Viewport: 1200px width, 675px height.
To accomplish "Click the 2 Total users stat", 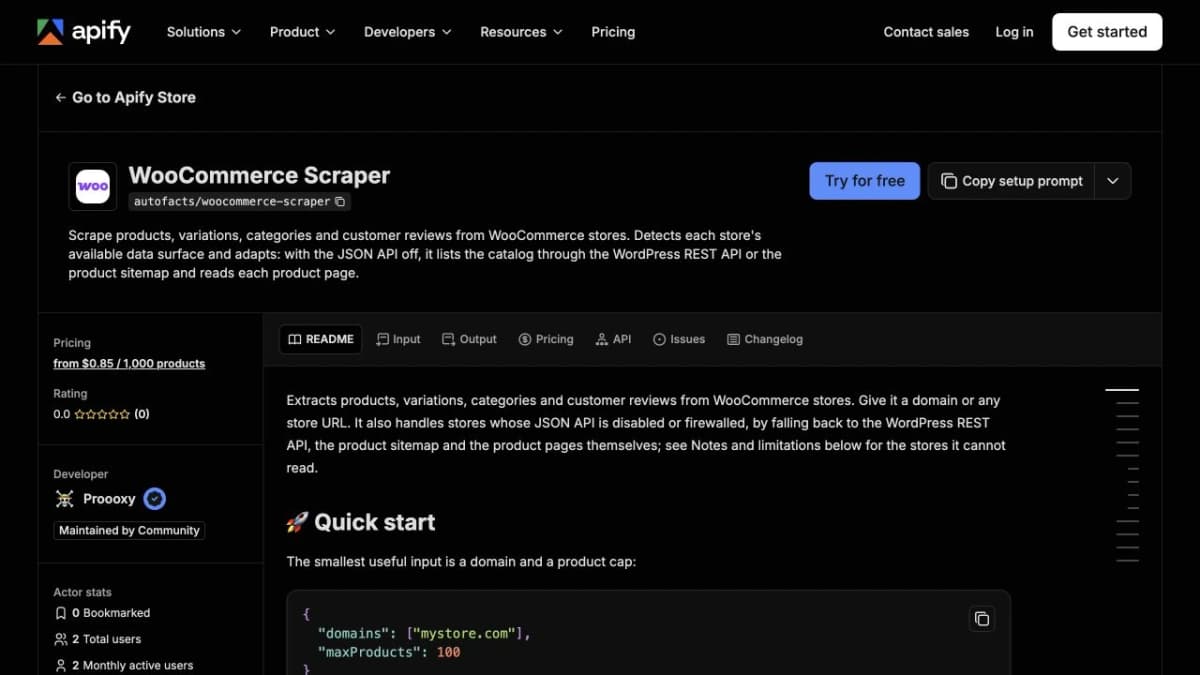I will tap(98, 639).
